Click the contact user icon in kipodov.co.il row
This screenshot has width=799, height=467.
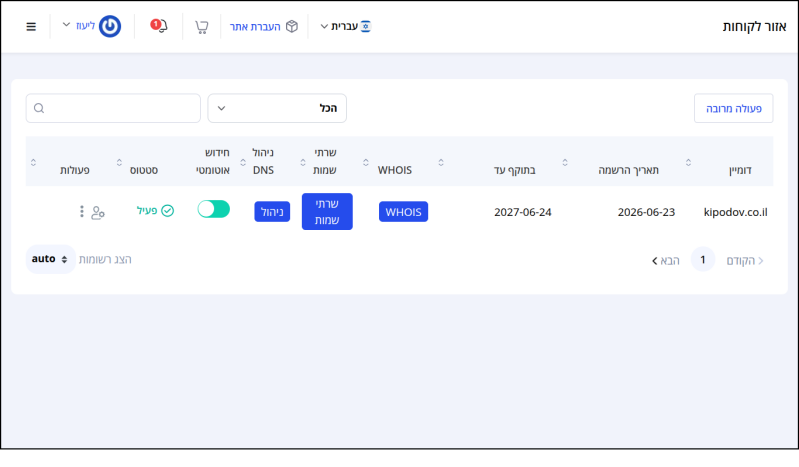pos(98,212)
